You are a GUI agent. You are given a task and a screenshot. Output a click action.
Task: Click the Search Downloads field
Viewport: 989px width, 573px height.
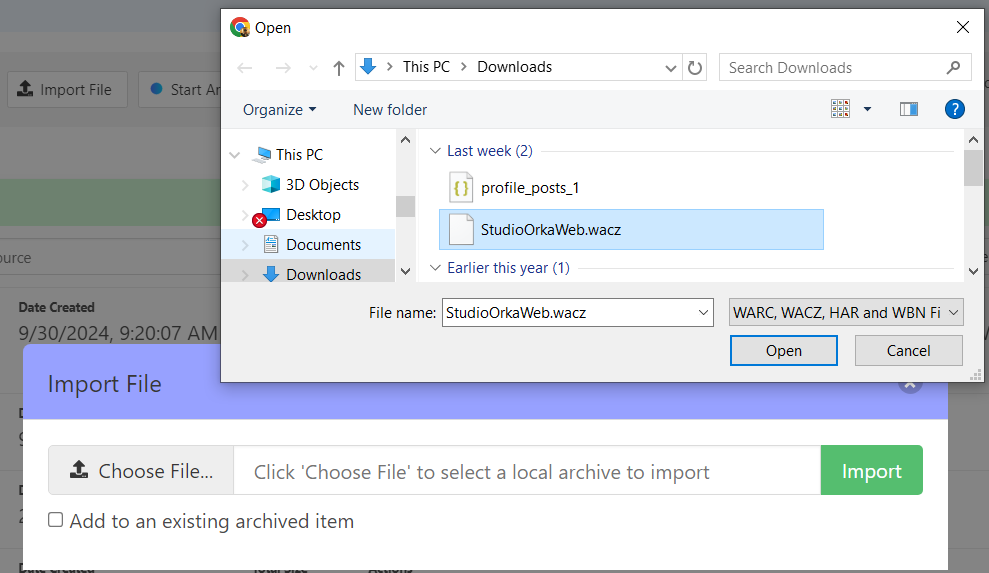coord(830,68)
